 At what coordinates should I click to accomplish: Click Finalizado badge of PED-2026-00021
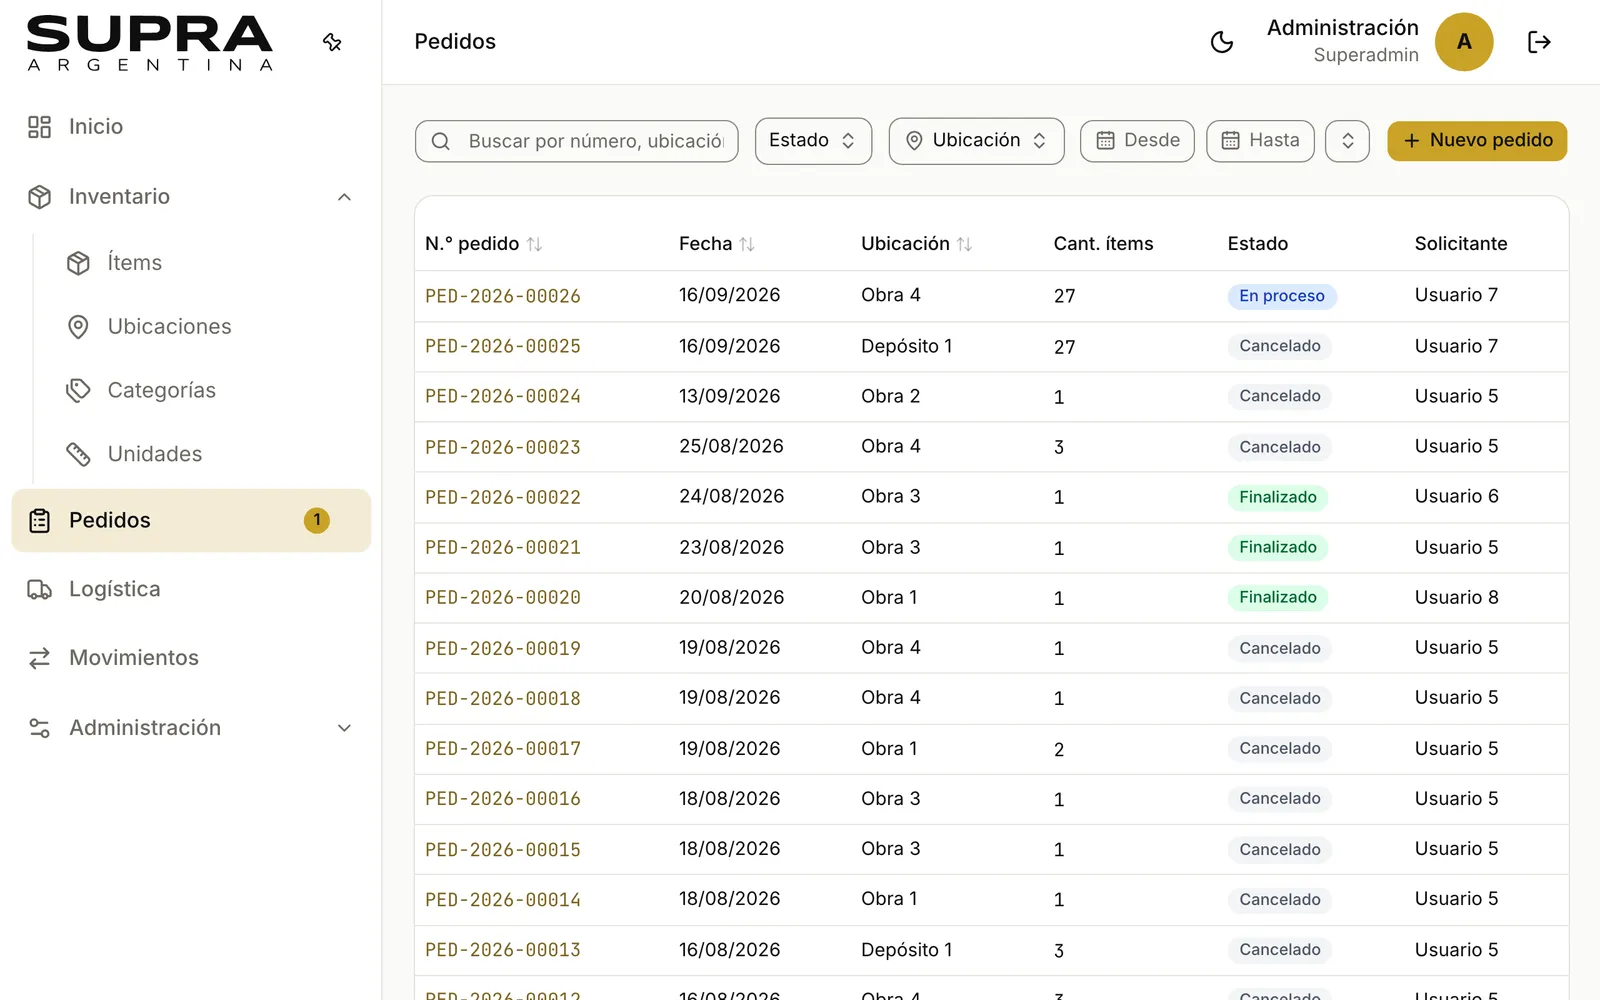coord(1278,547)
